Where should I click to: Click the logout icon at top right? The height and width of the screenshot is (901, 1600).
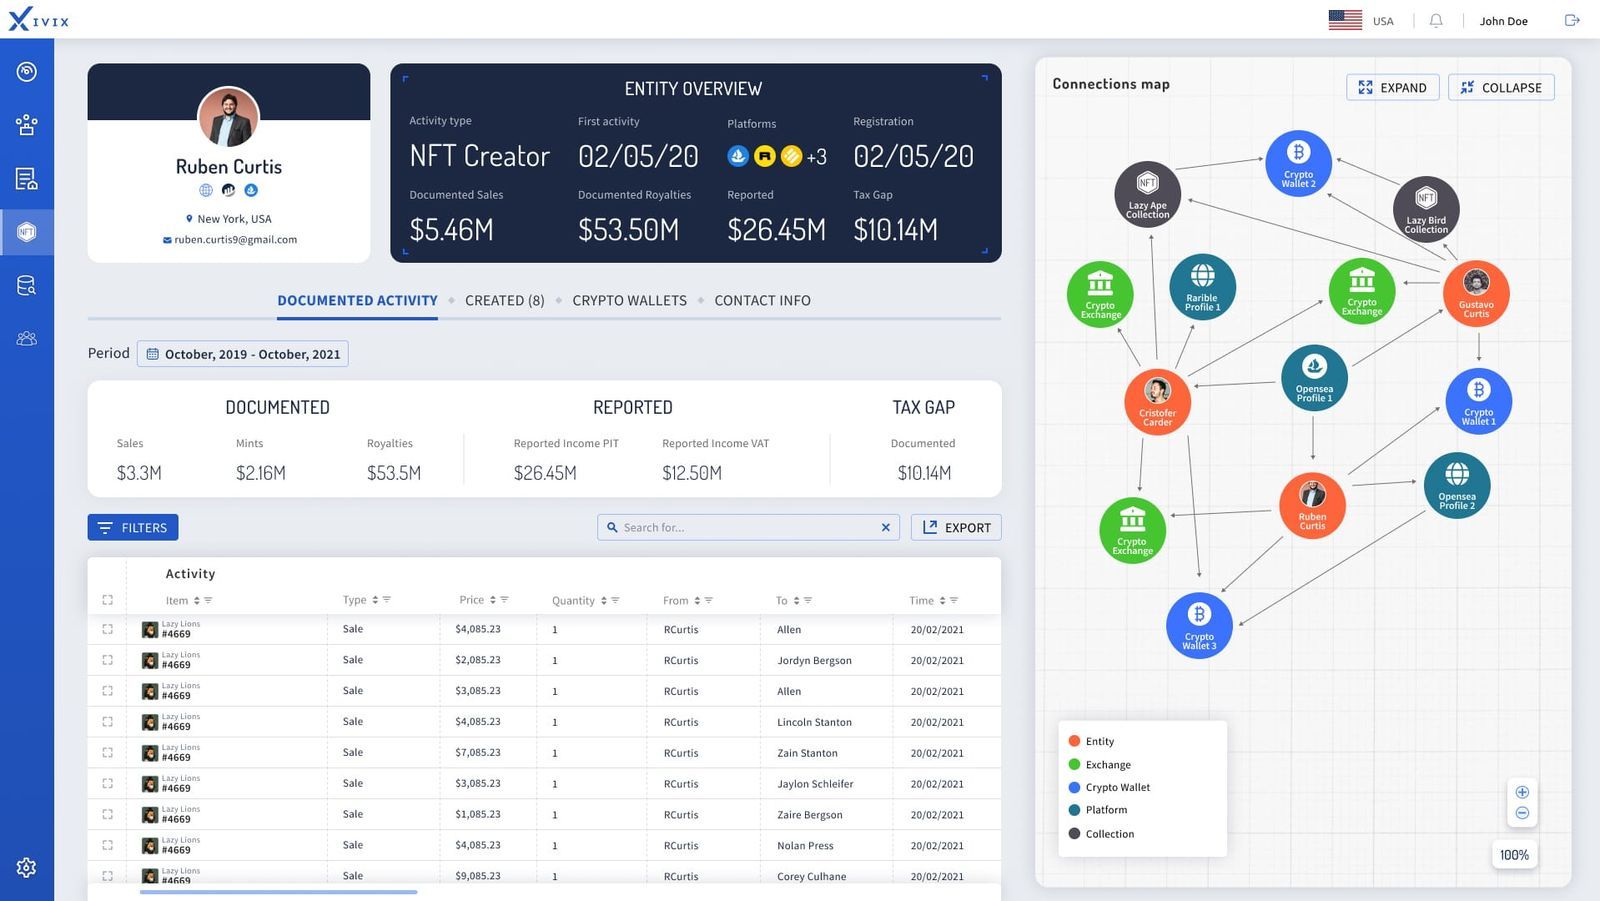1572,19
